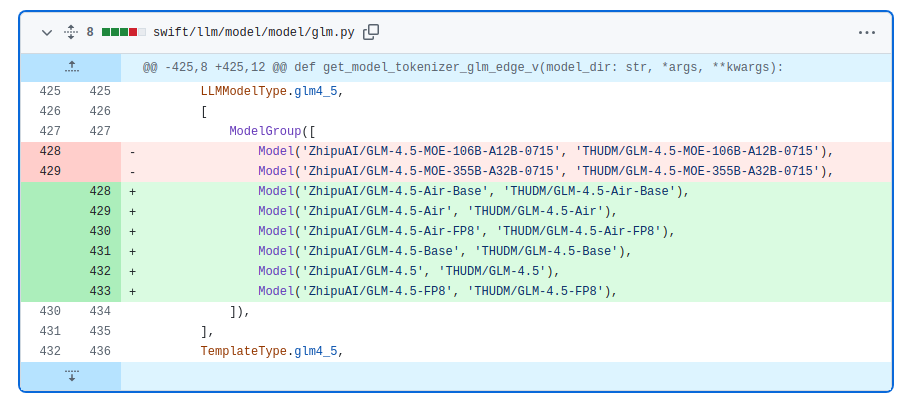
Task: Select the added 'ZhipuAI/GLM-4.5-FP8' model line
Action: [506, 292]
